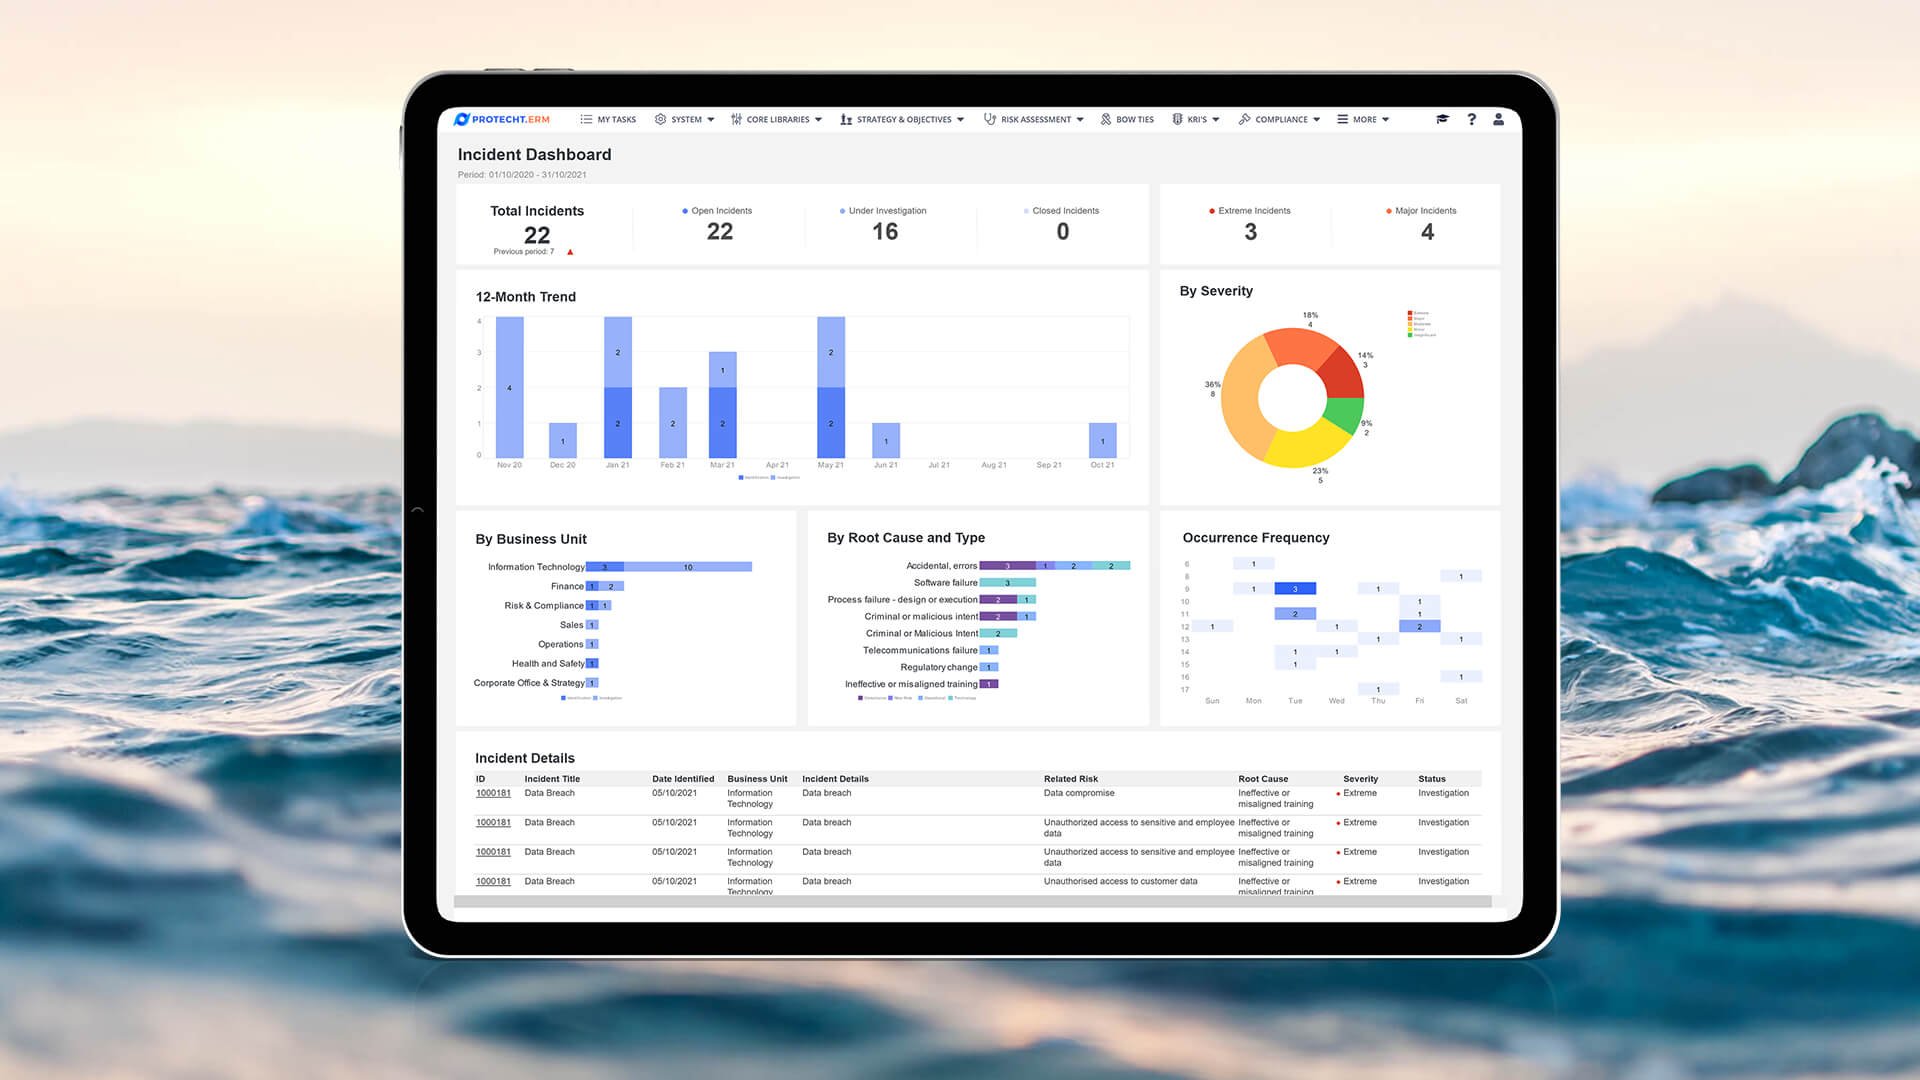1920x1080 pixels.
Task: Select the Core Libraries icon
Action: [737, 119]
